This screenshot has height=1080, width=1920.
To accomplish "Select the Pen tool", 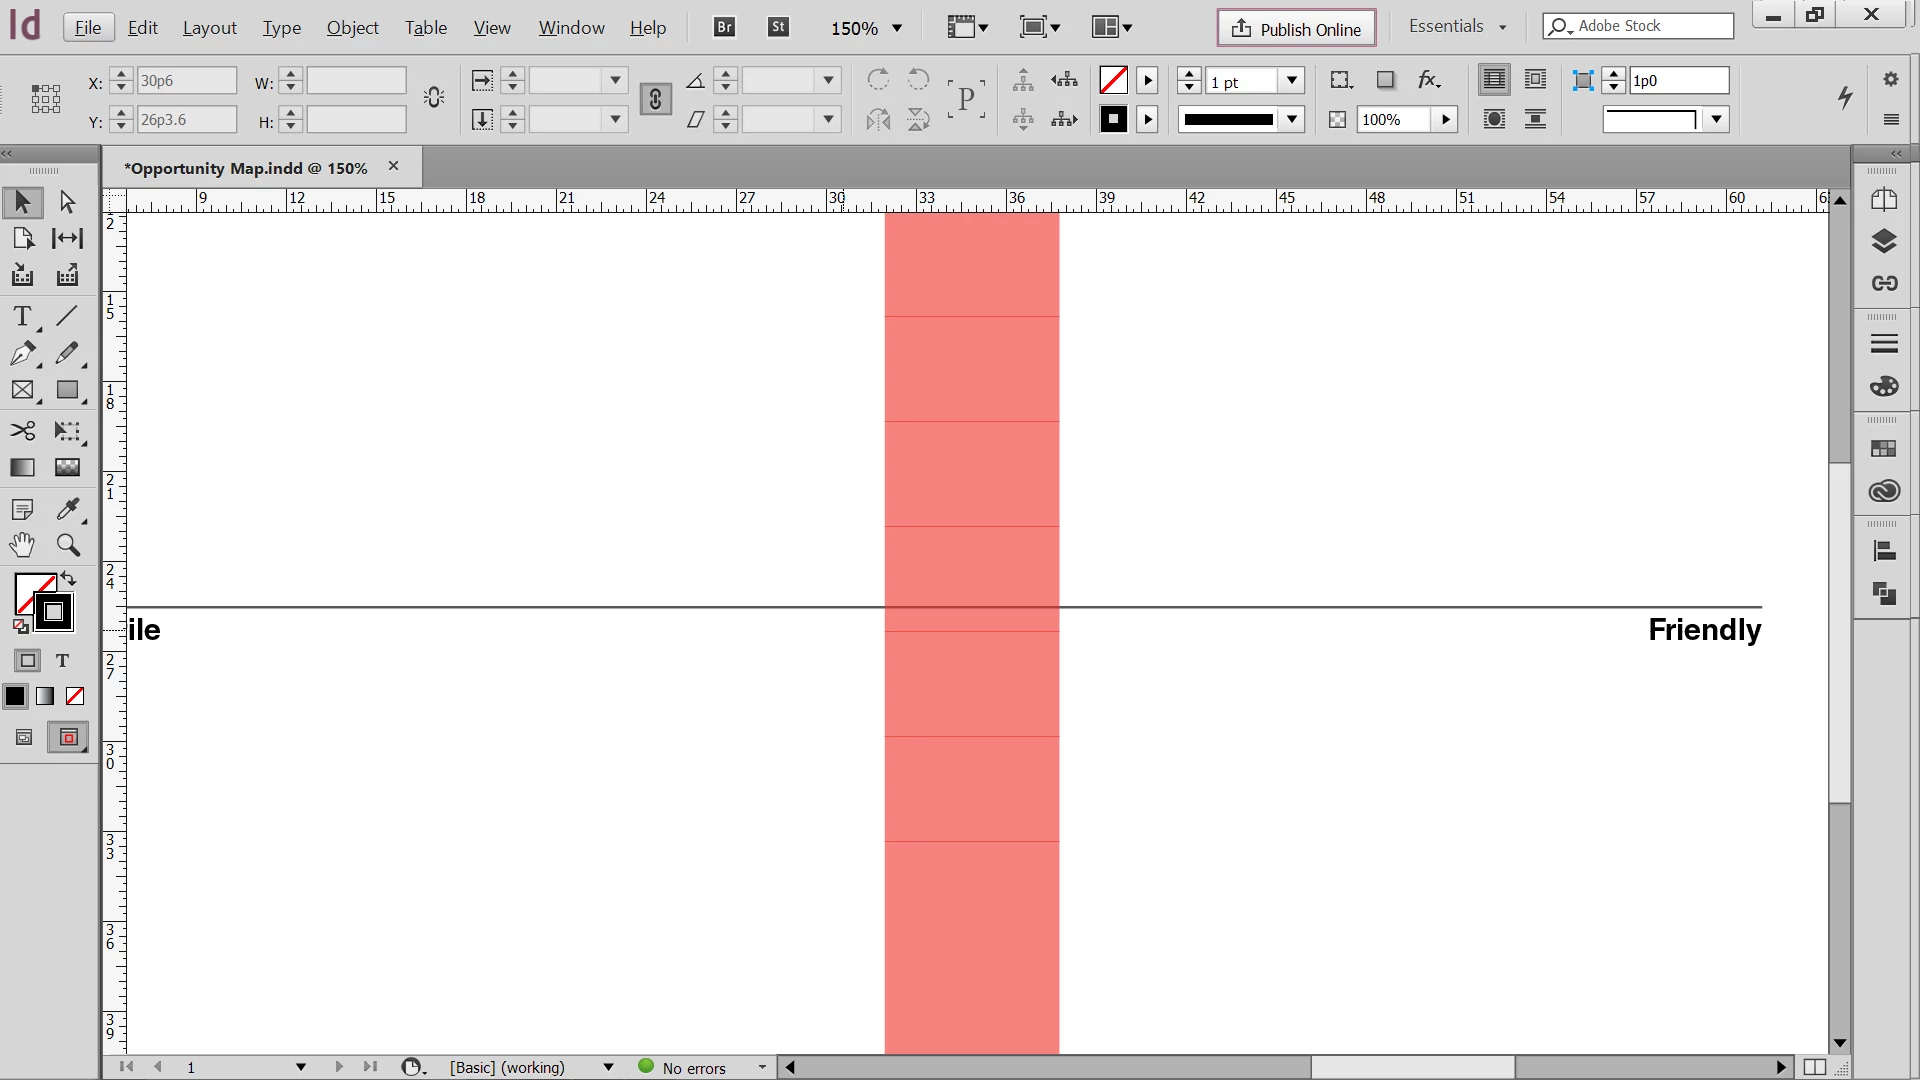I will coord(22,353).
